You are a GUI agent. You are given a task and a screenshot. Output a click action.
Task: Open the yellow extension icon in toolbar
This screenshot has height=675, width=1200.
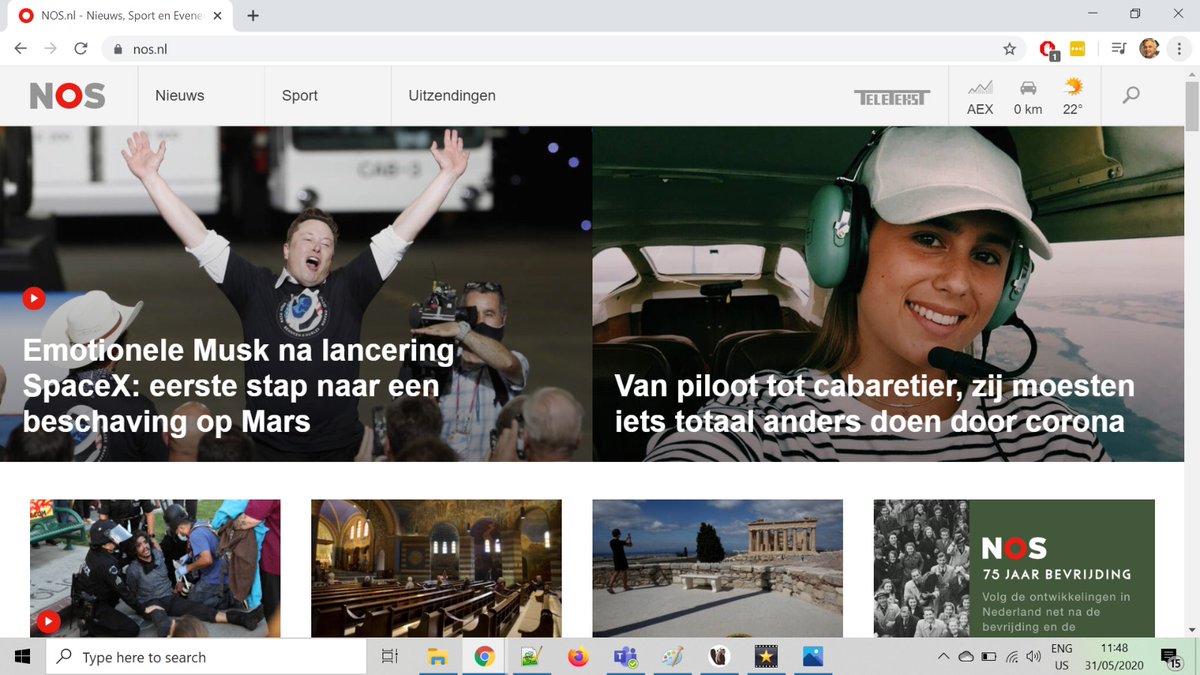(1078, 48)
